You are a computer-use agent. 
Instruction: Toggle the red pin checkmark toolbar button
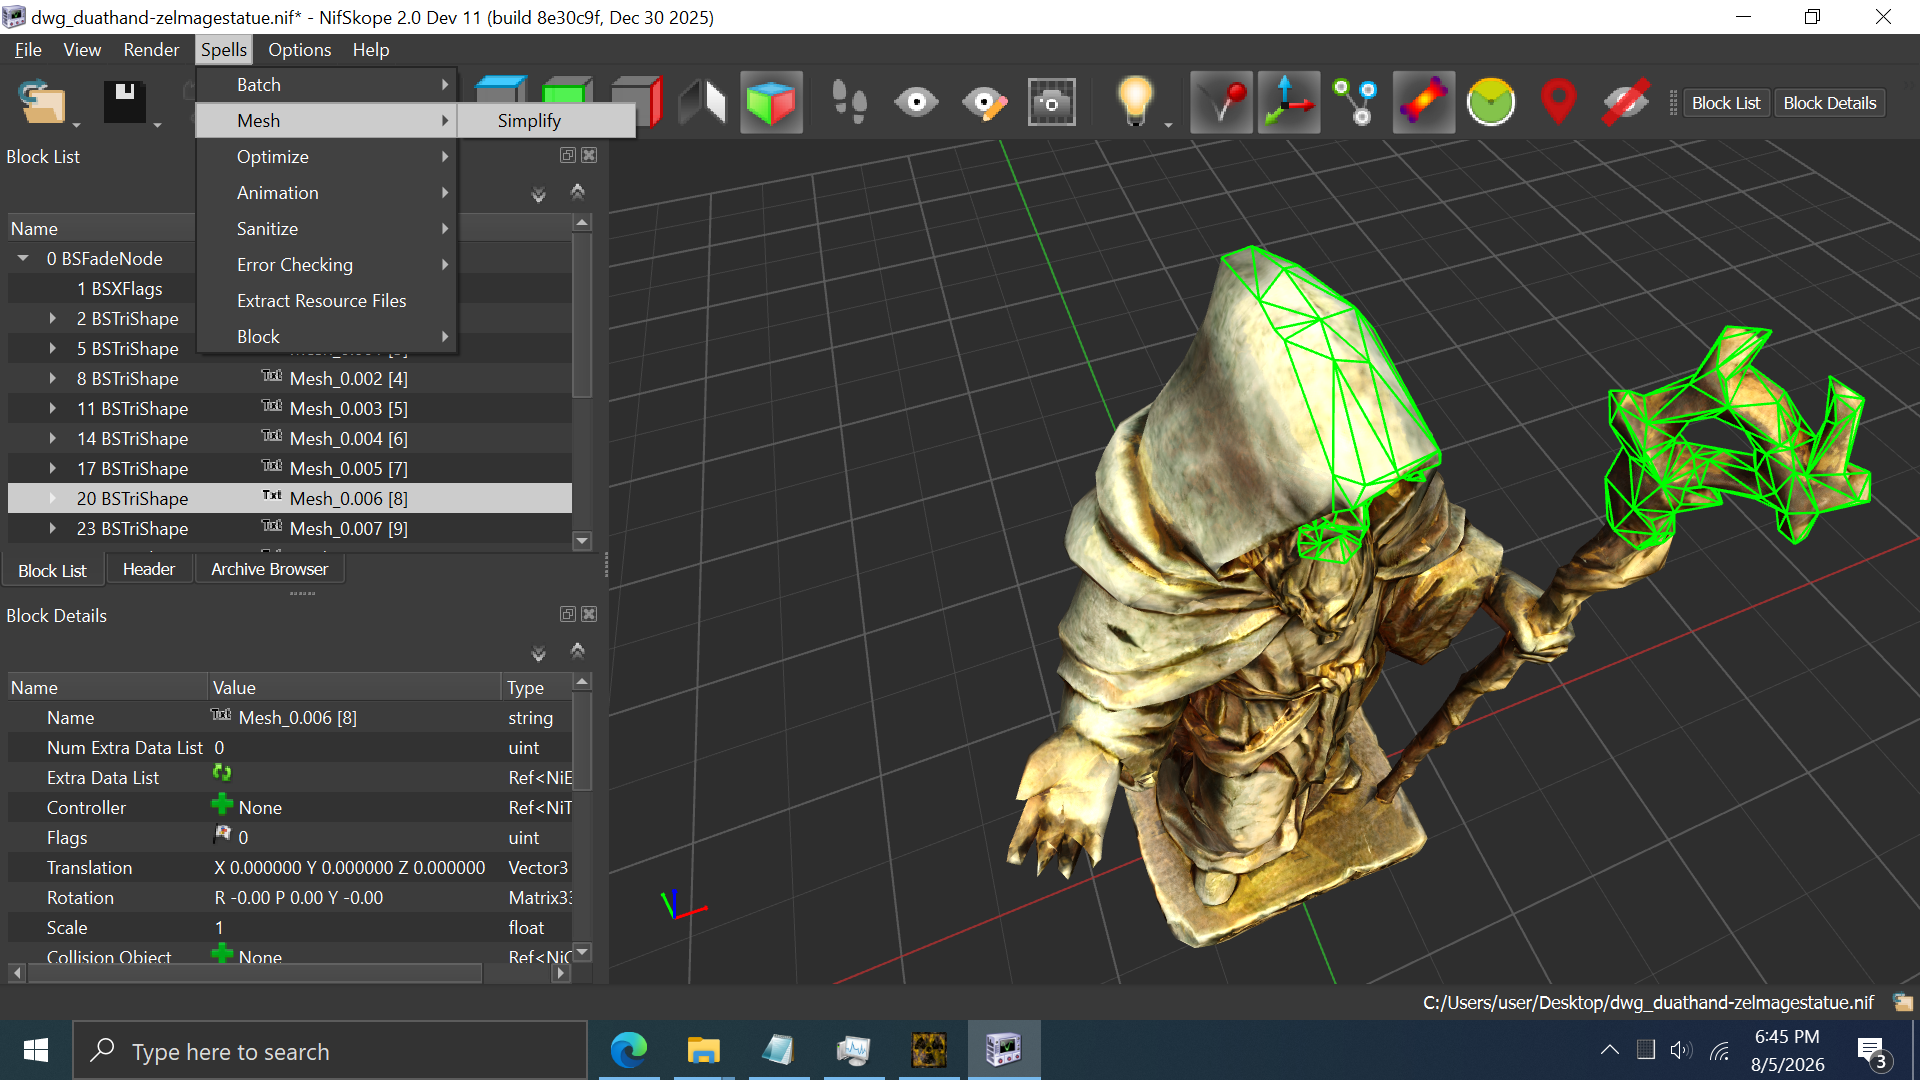coord(1221,102)
